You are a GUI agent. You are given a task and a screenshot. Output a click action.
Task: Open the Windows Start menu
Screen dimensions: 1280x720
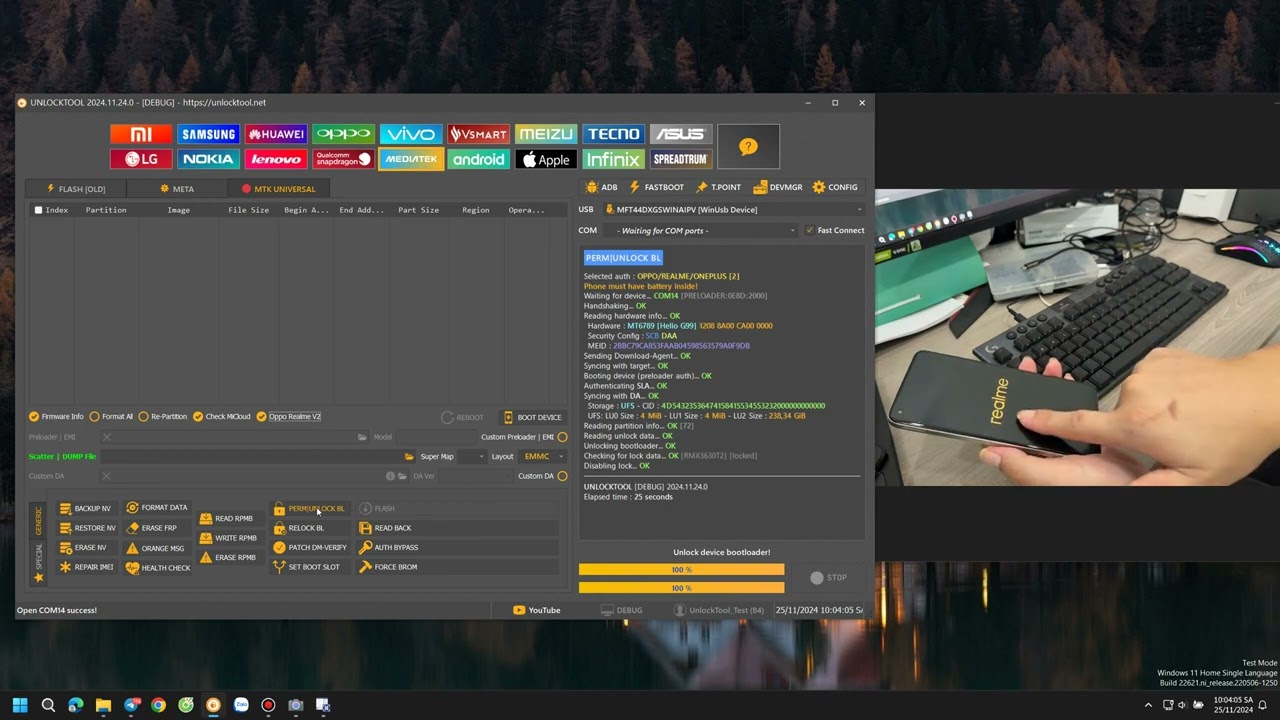(x=20, y=705)
